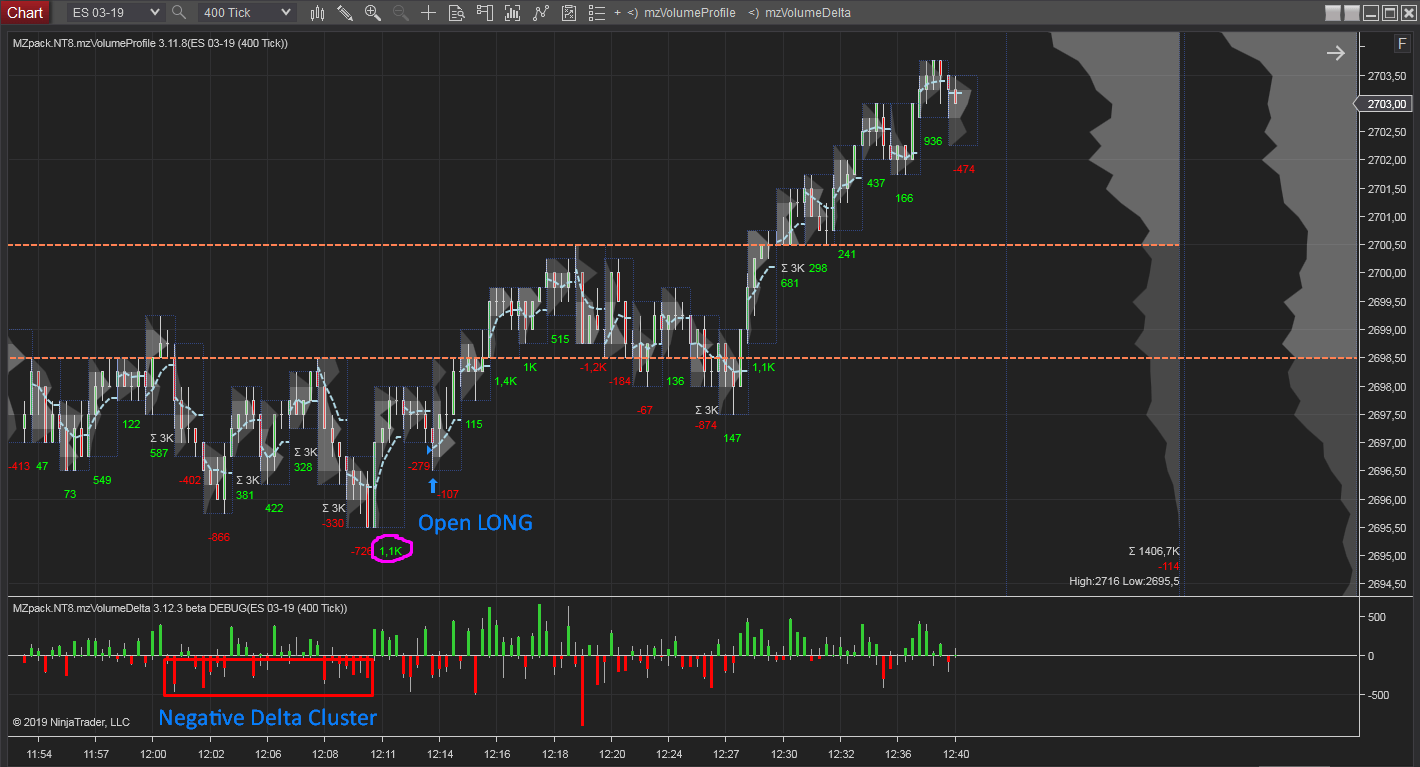Click the 2703,00 current price marker
1420x767 pixels.
pyautogui.click(x=1384, y=104)
